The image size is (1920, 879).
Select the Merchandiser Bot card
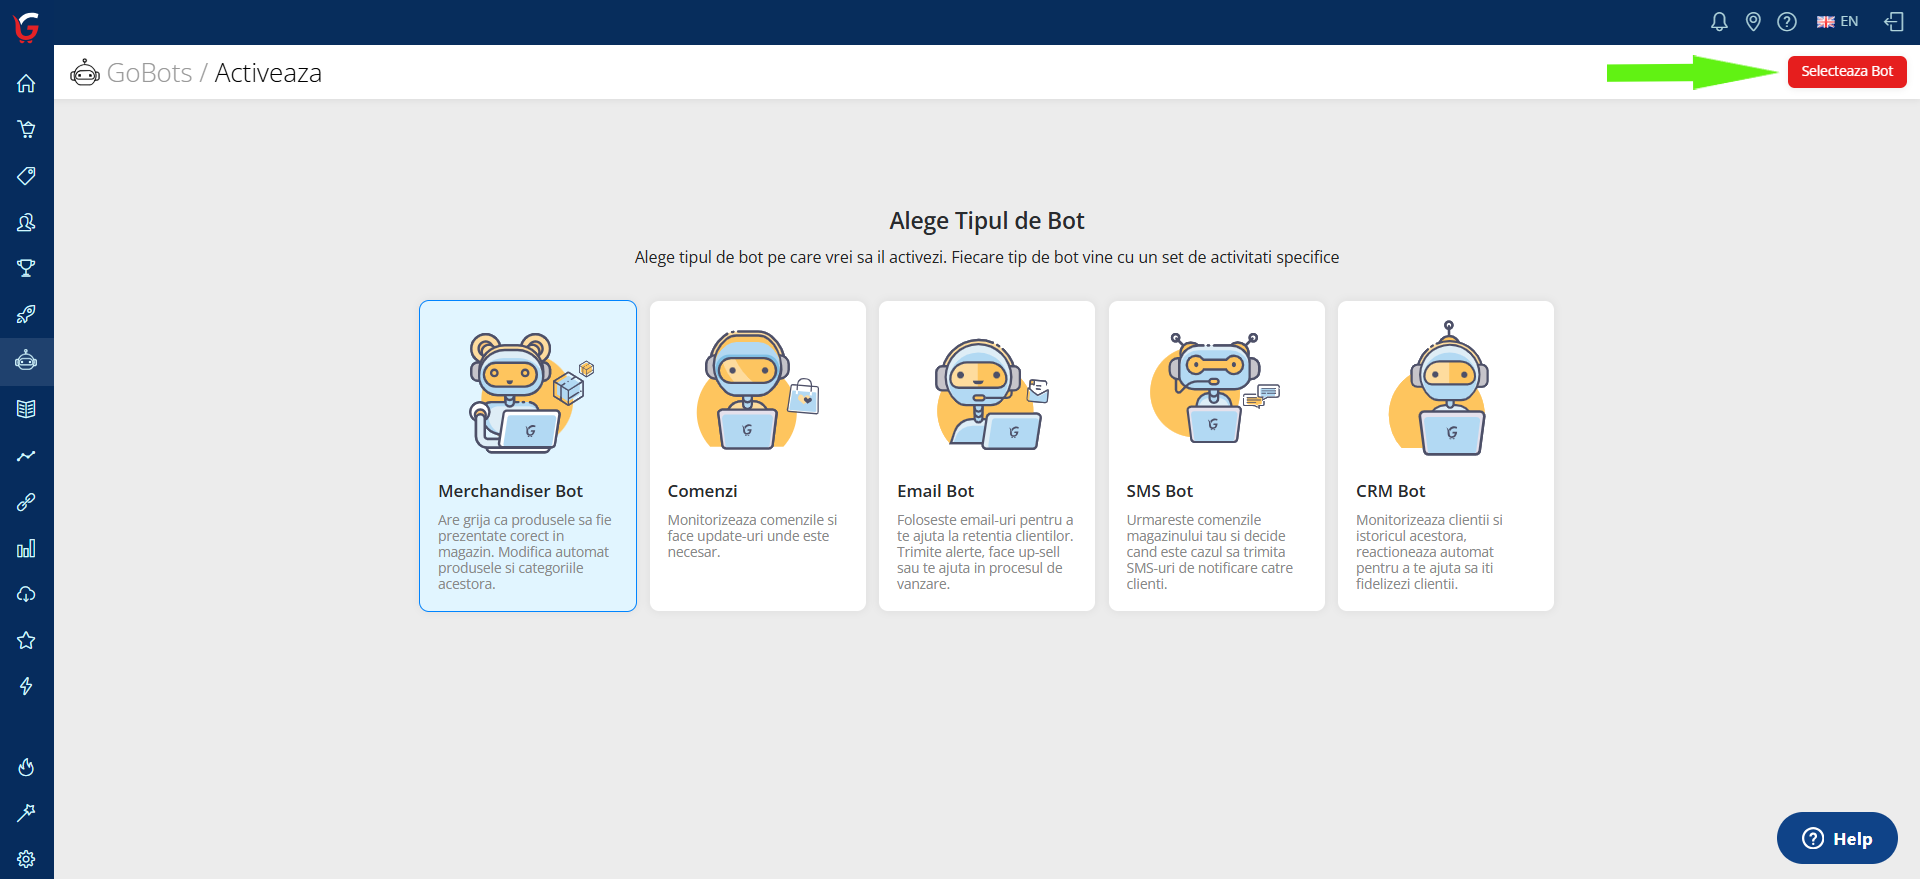point(528,456)
